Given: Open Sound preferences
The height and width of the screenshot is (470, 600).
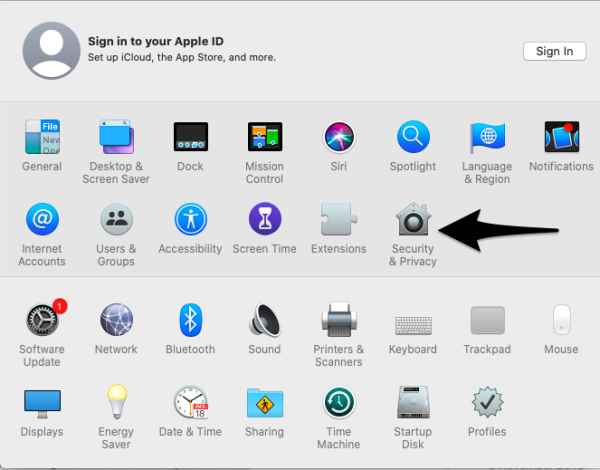Looking at the screenshot, I should tap(265, 320).
